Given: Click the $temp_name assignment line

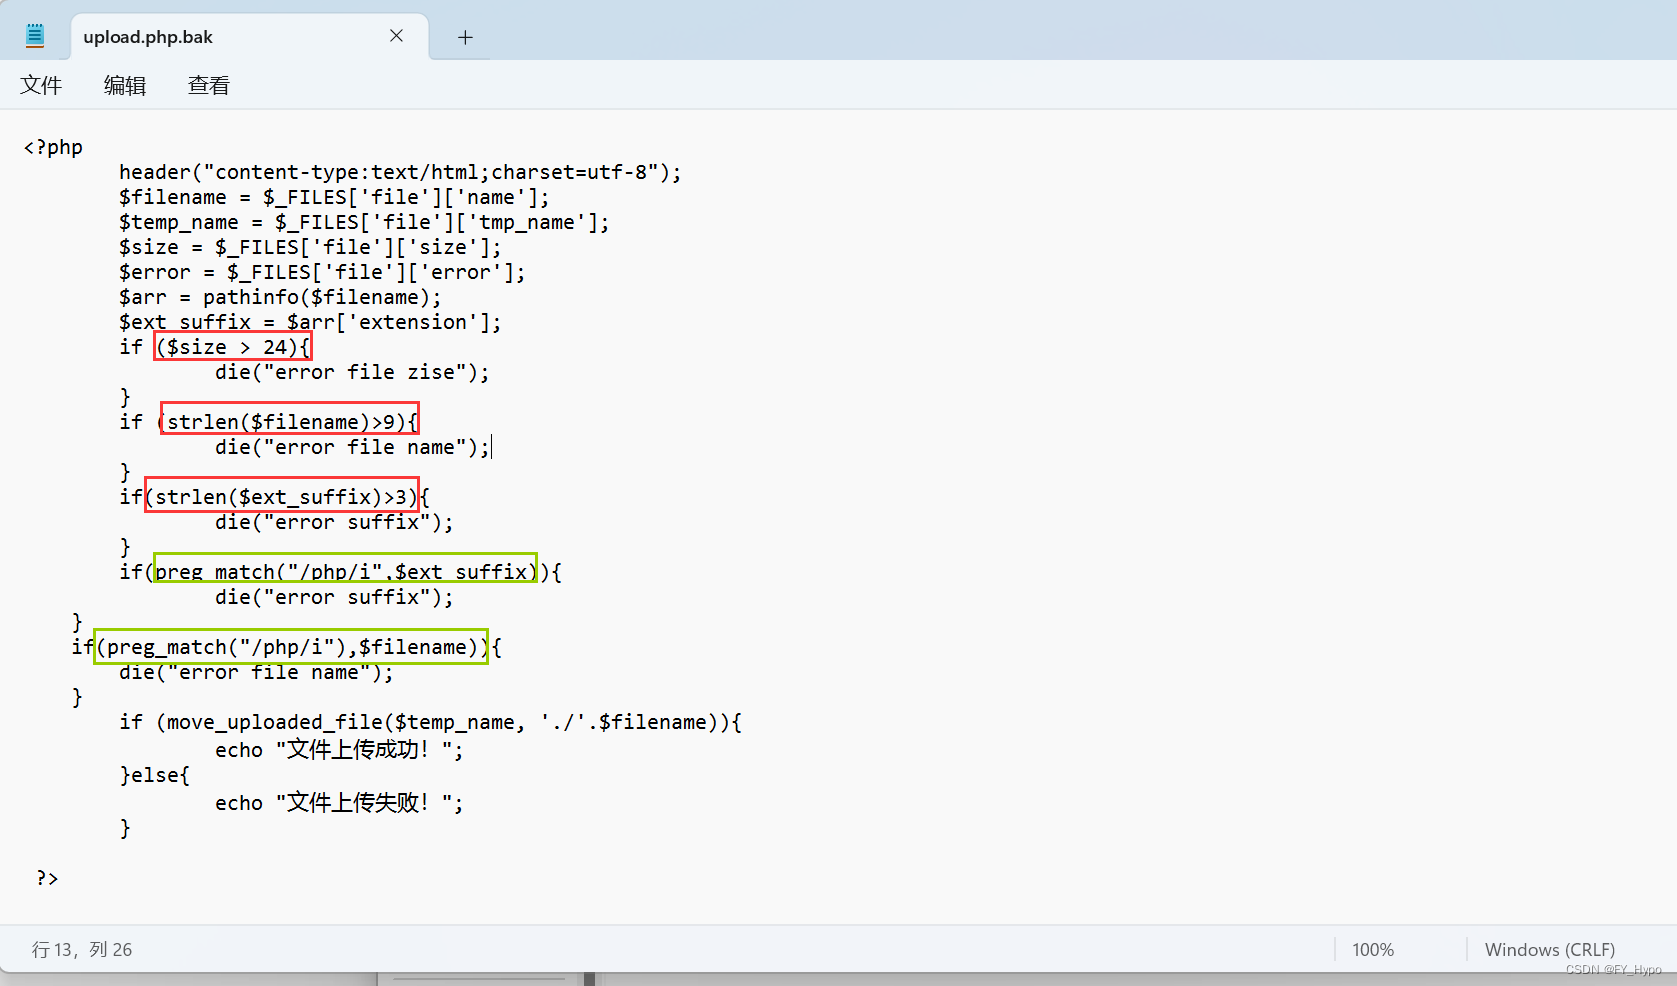Looking at the screenshot, I should click(364, 222).
